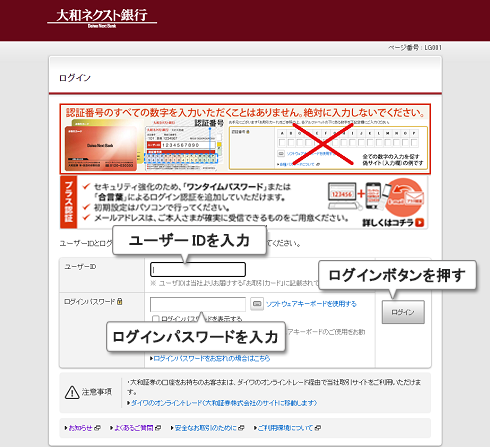
Task: Click the external link icon after ご利用環境について
Action: tap(318, 428)
